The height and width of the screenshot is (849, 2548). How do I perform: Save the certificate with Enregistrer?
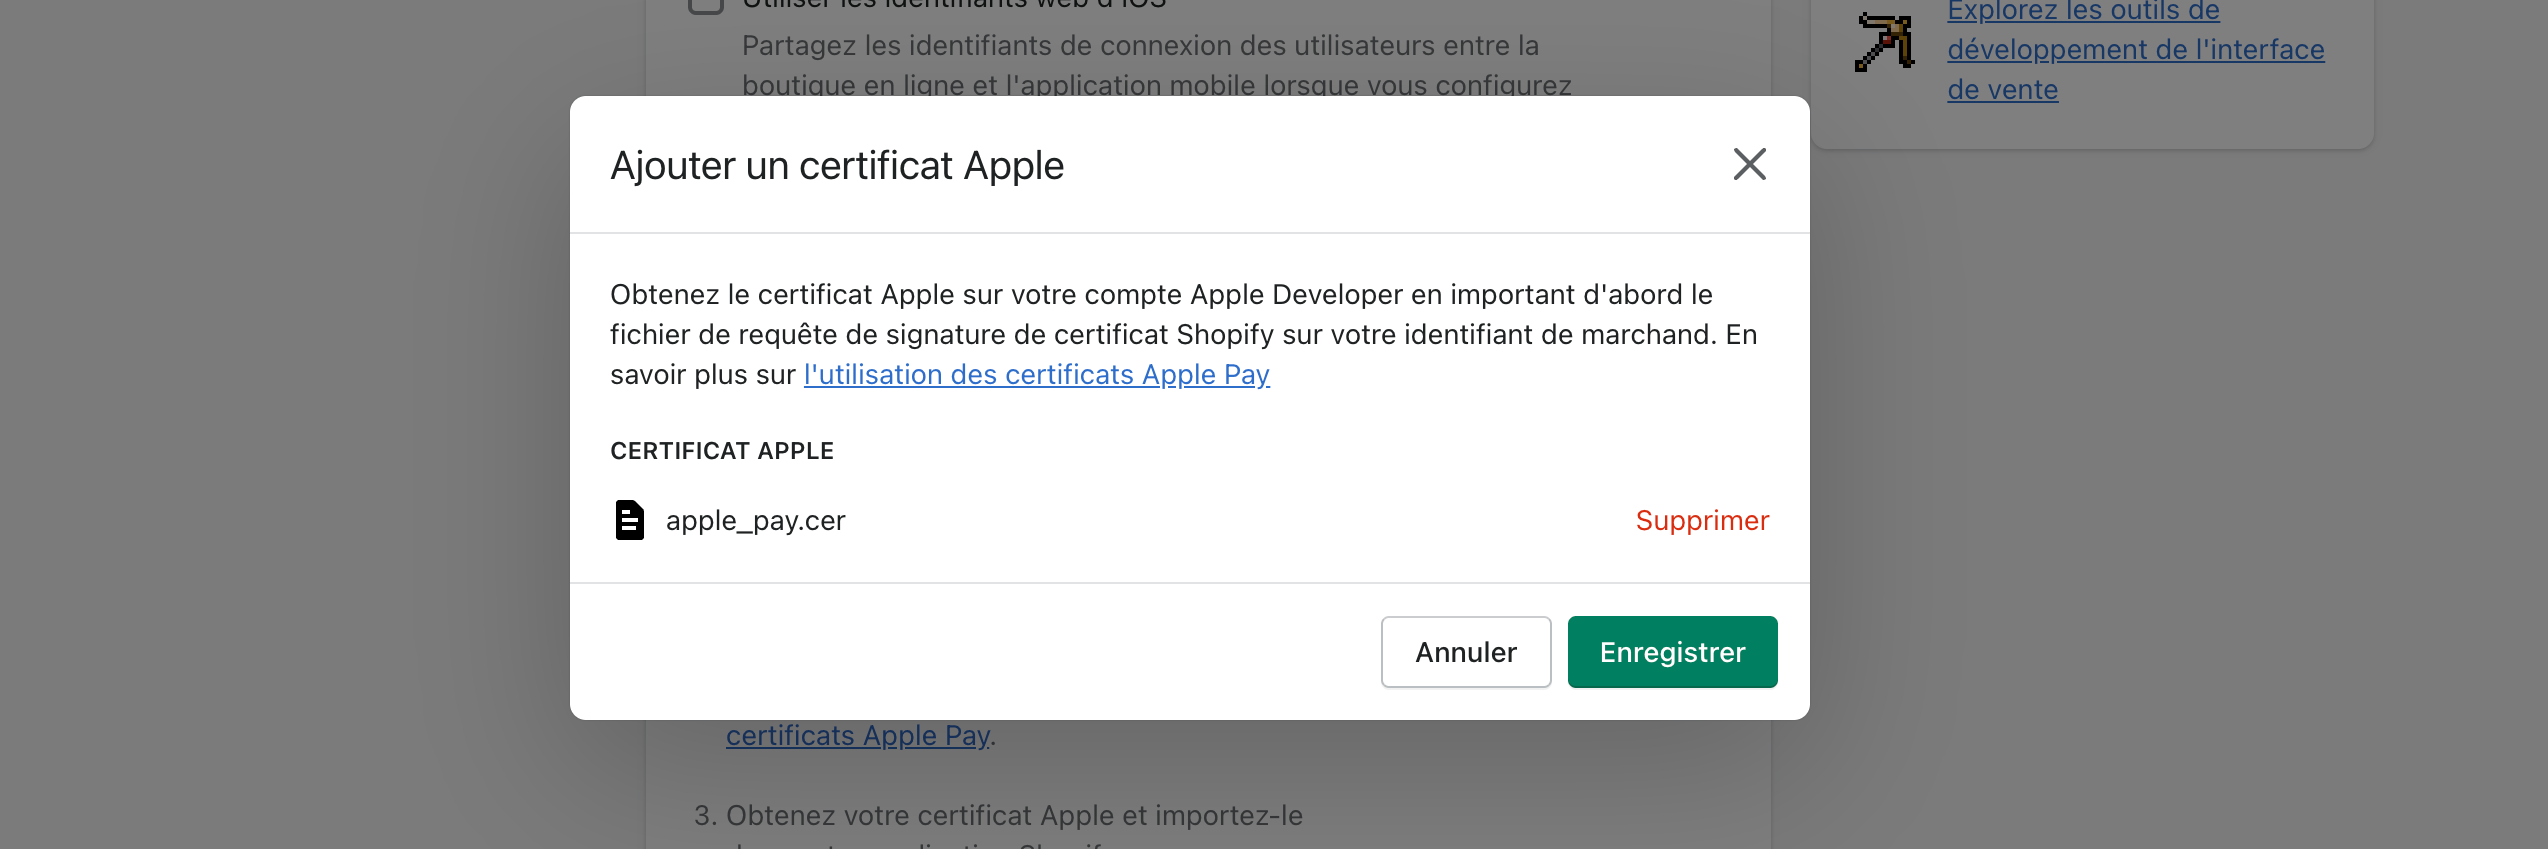point(1672,652)
